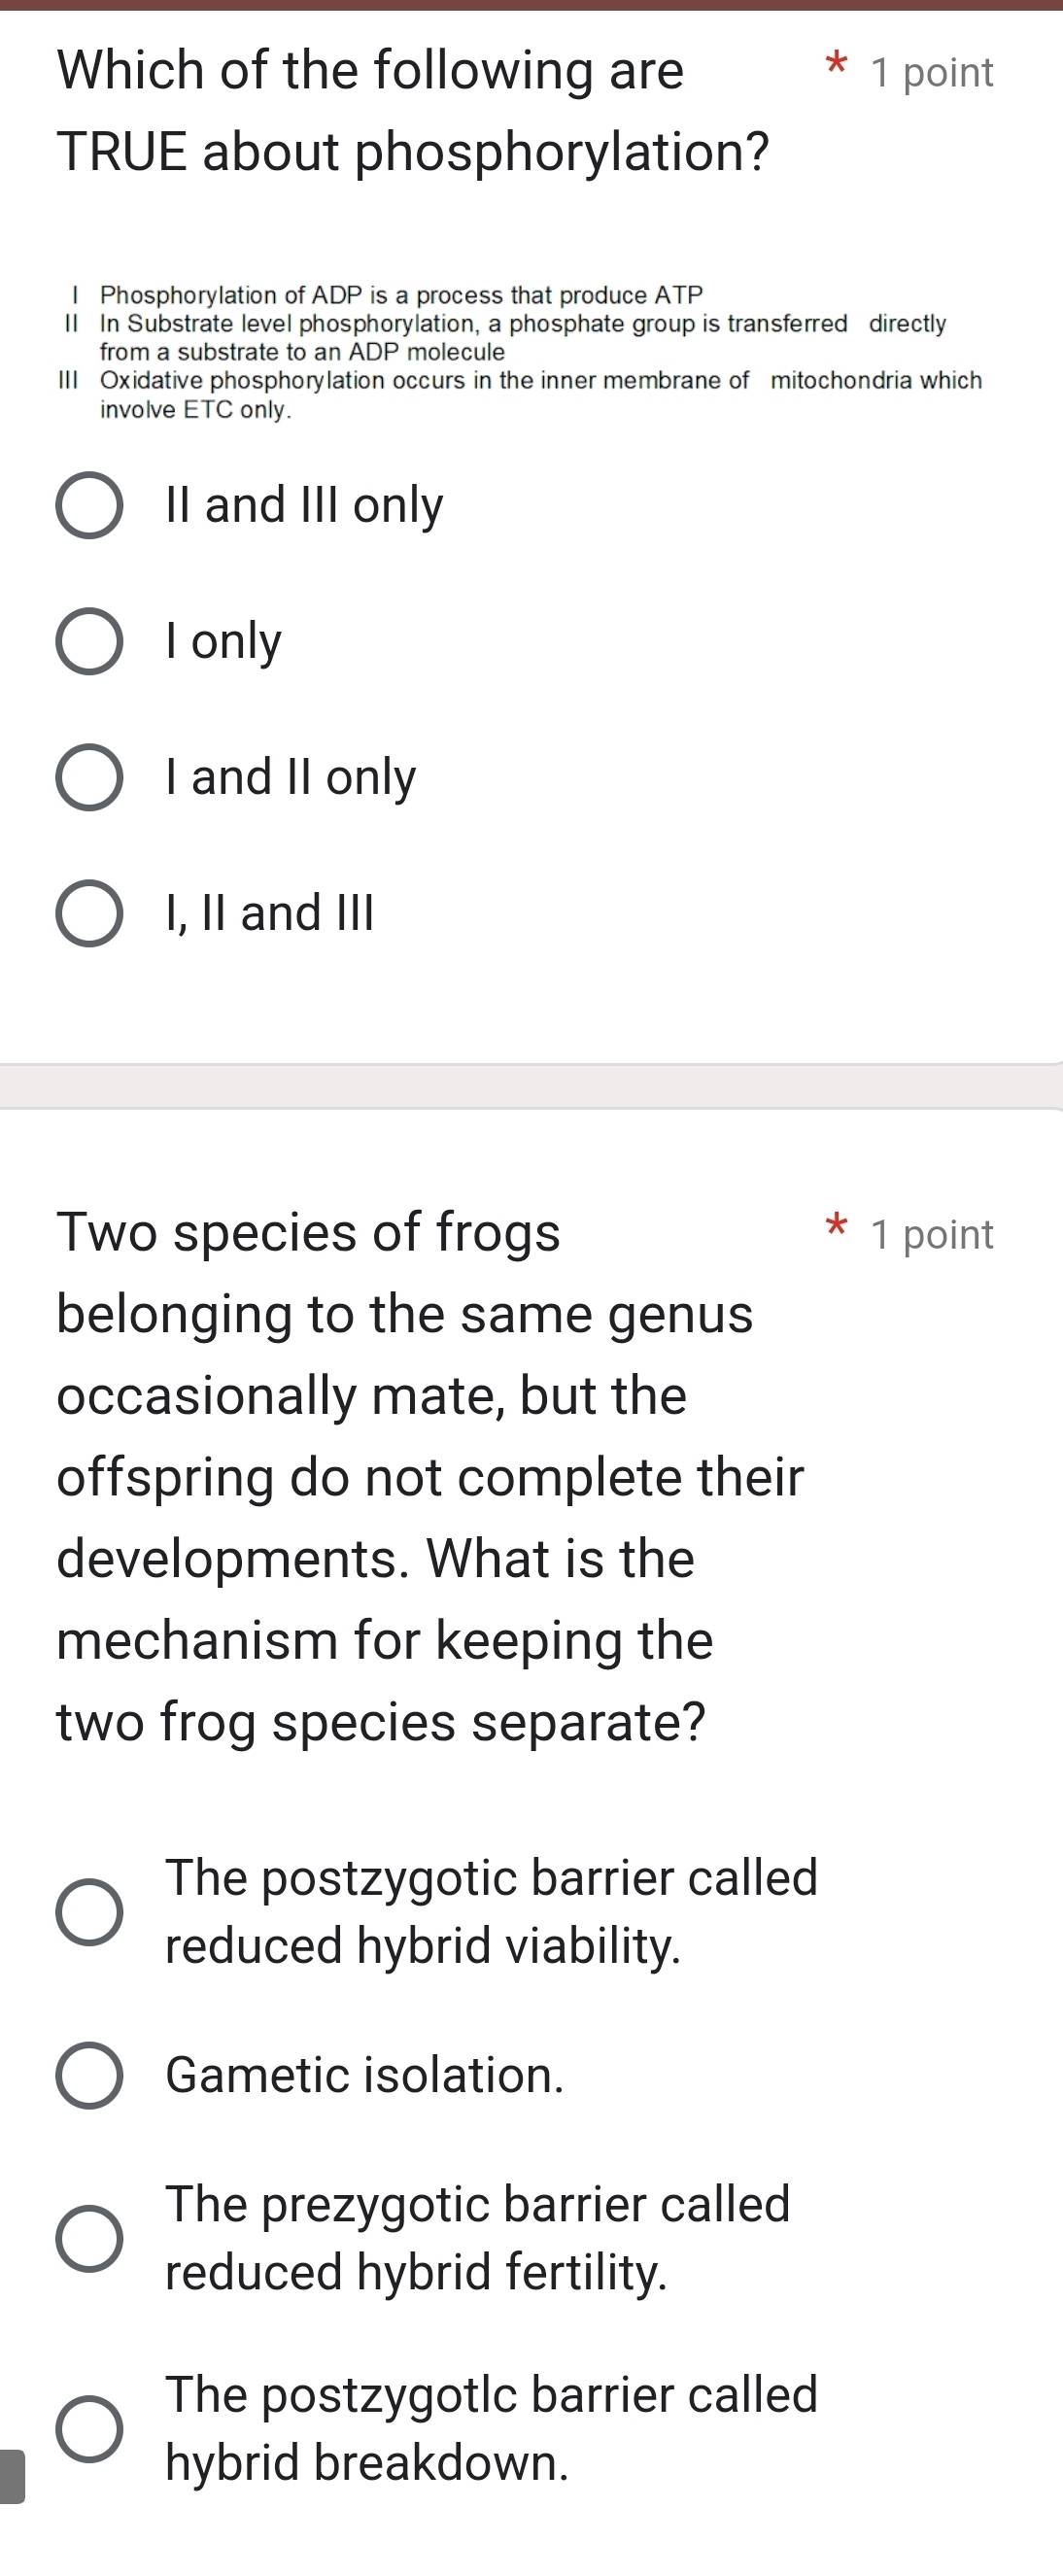Click '1 point' label on the frog question

pyautogui.click(x=931, y=1235)
